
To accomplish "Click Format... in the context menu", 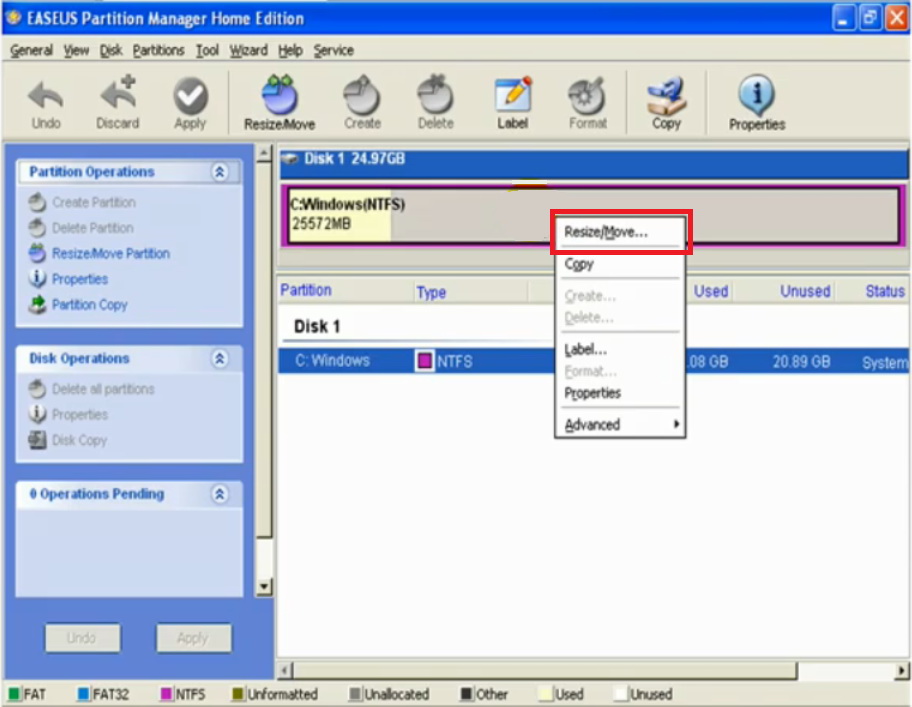I will (620, 371).
